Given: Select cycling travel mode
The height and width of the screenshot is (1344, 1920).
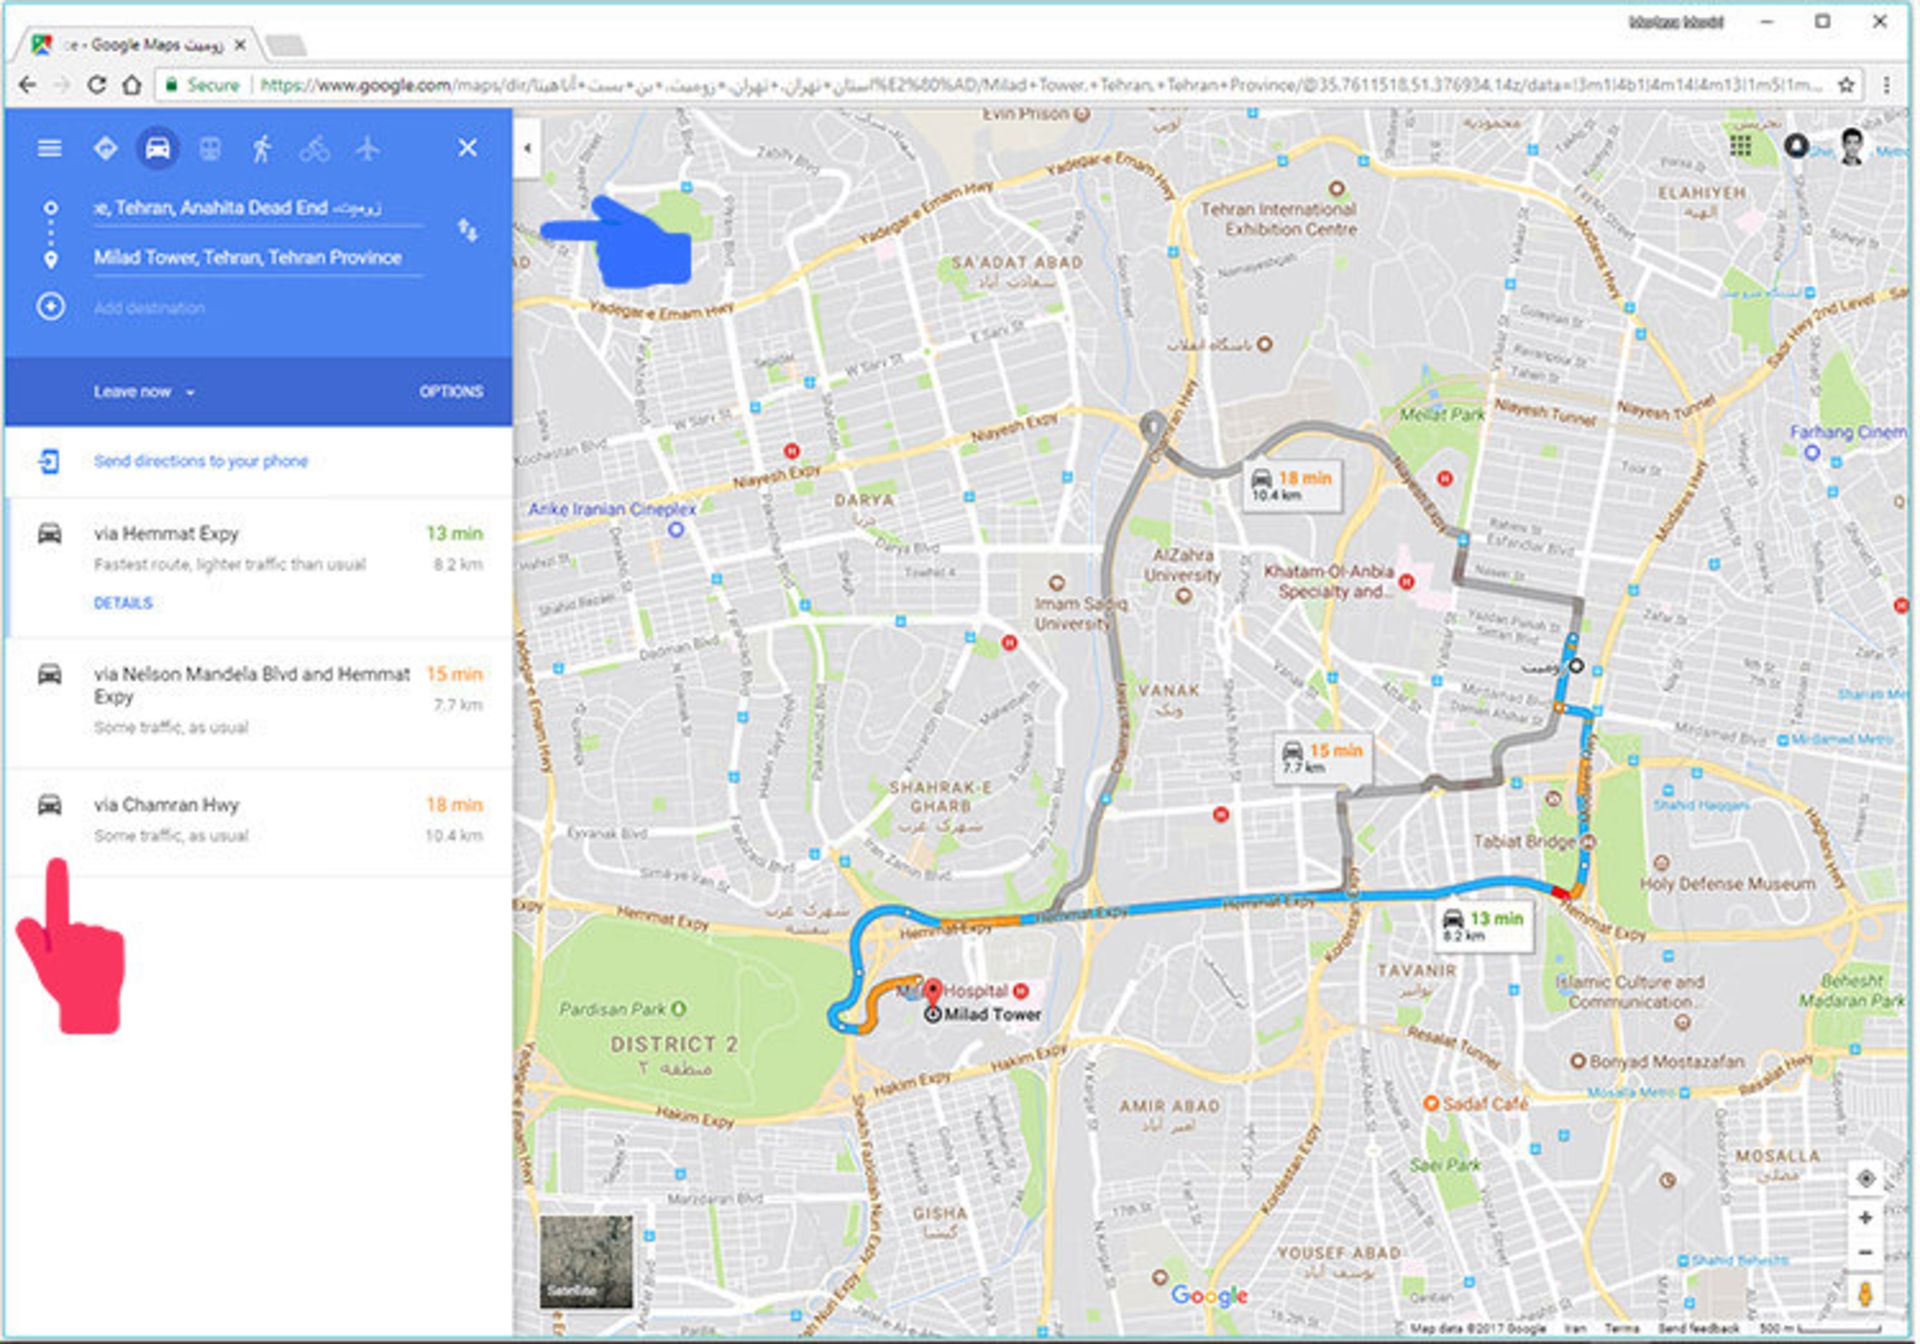Looking at the screenshot, I should (314, 149).
